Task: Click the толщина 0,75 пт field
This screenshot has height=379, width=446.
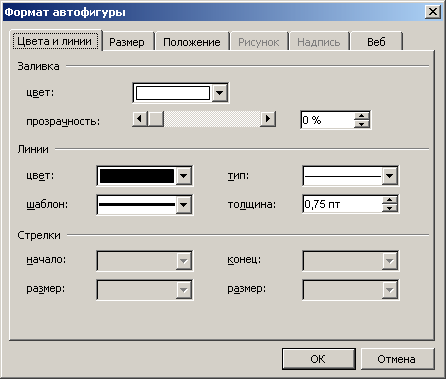Action: pos(342,204)
